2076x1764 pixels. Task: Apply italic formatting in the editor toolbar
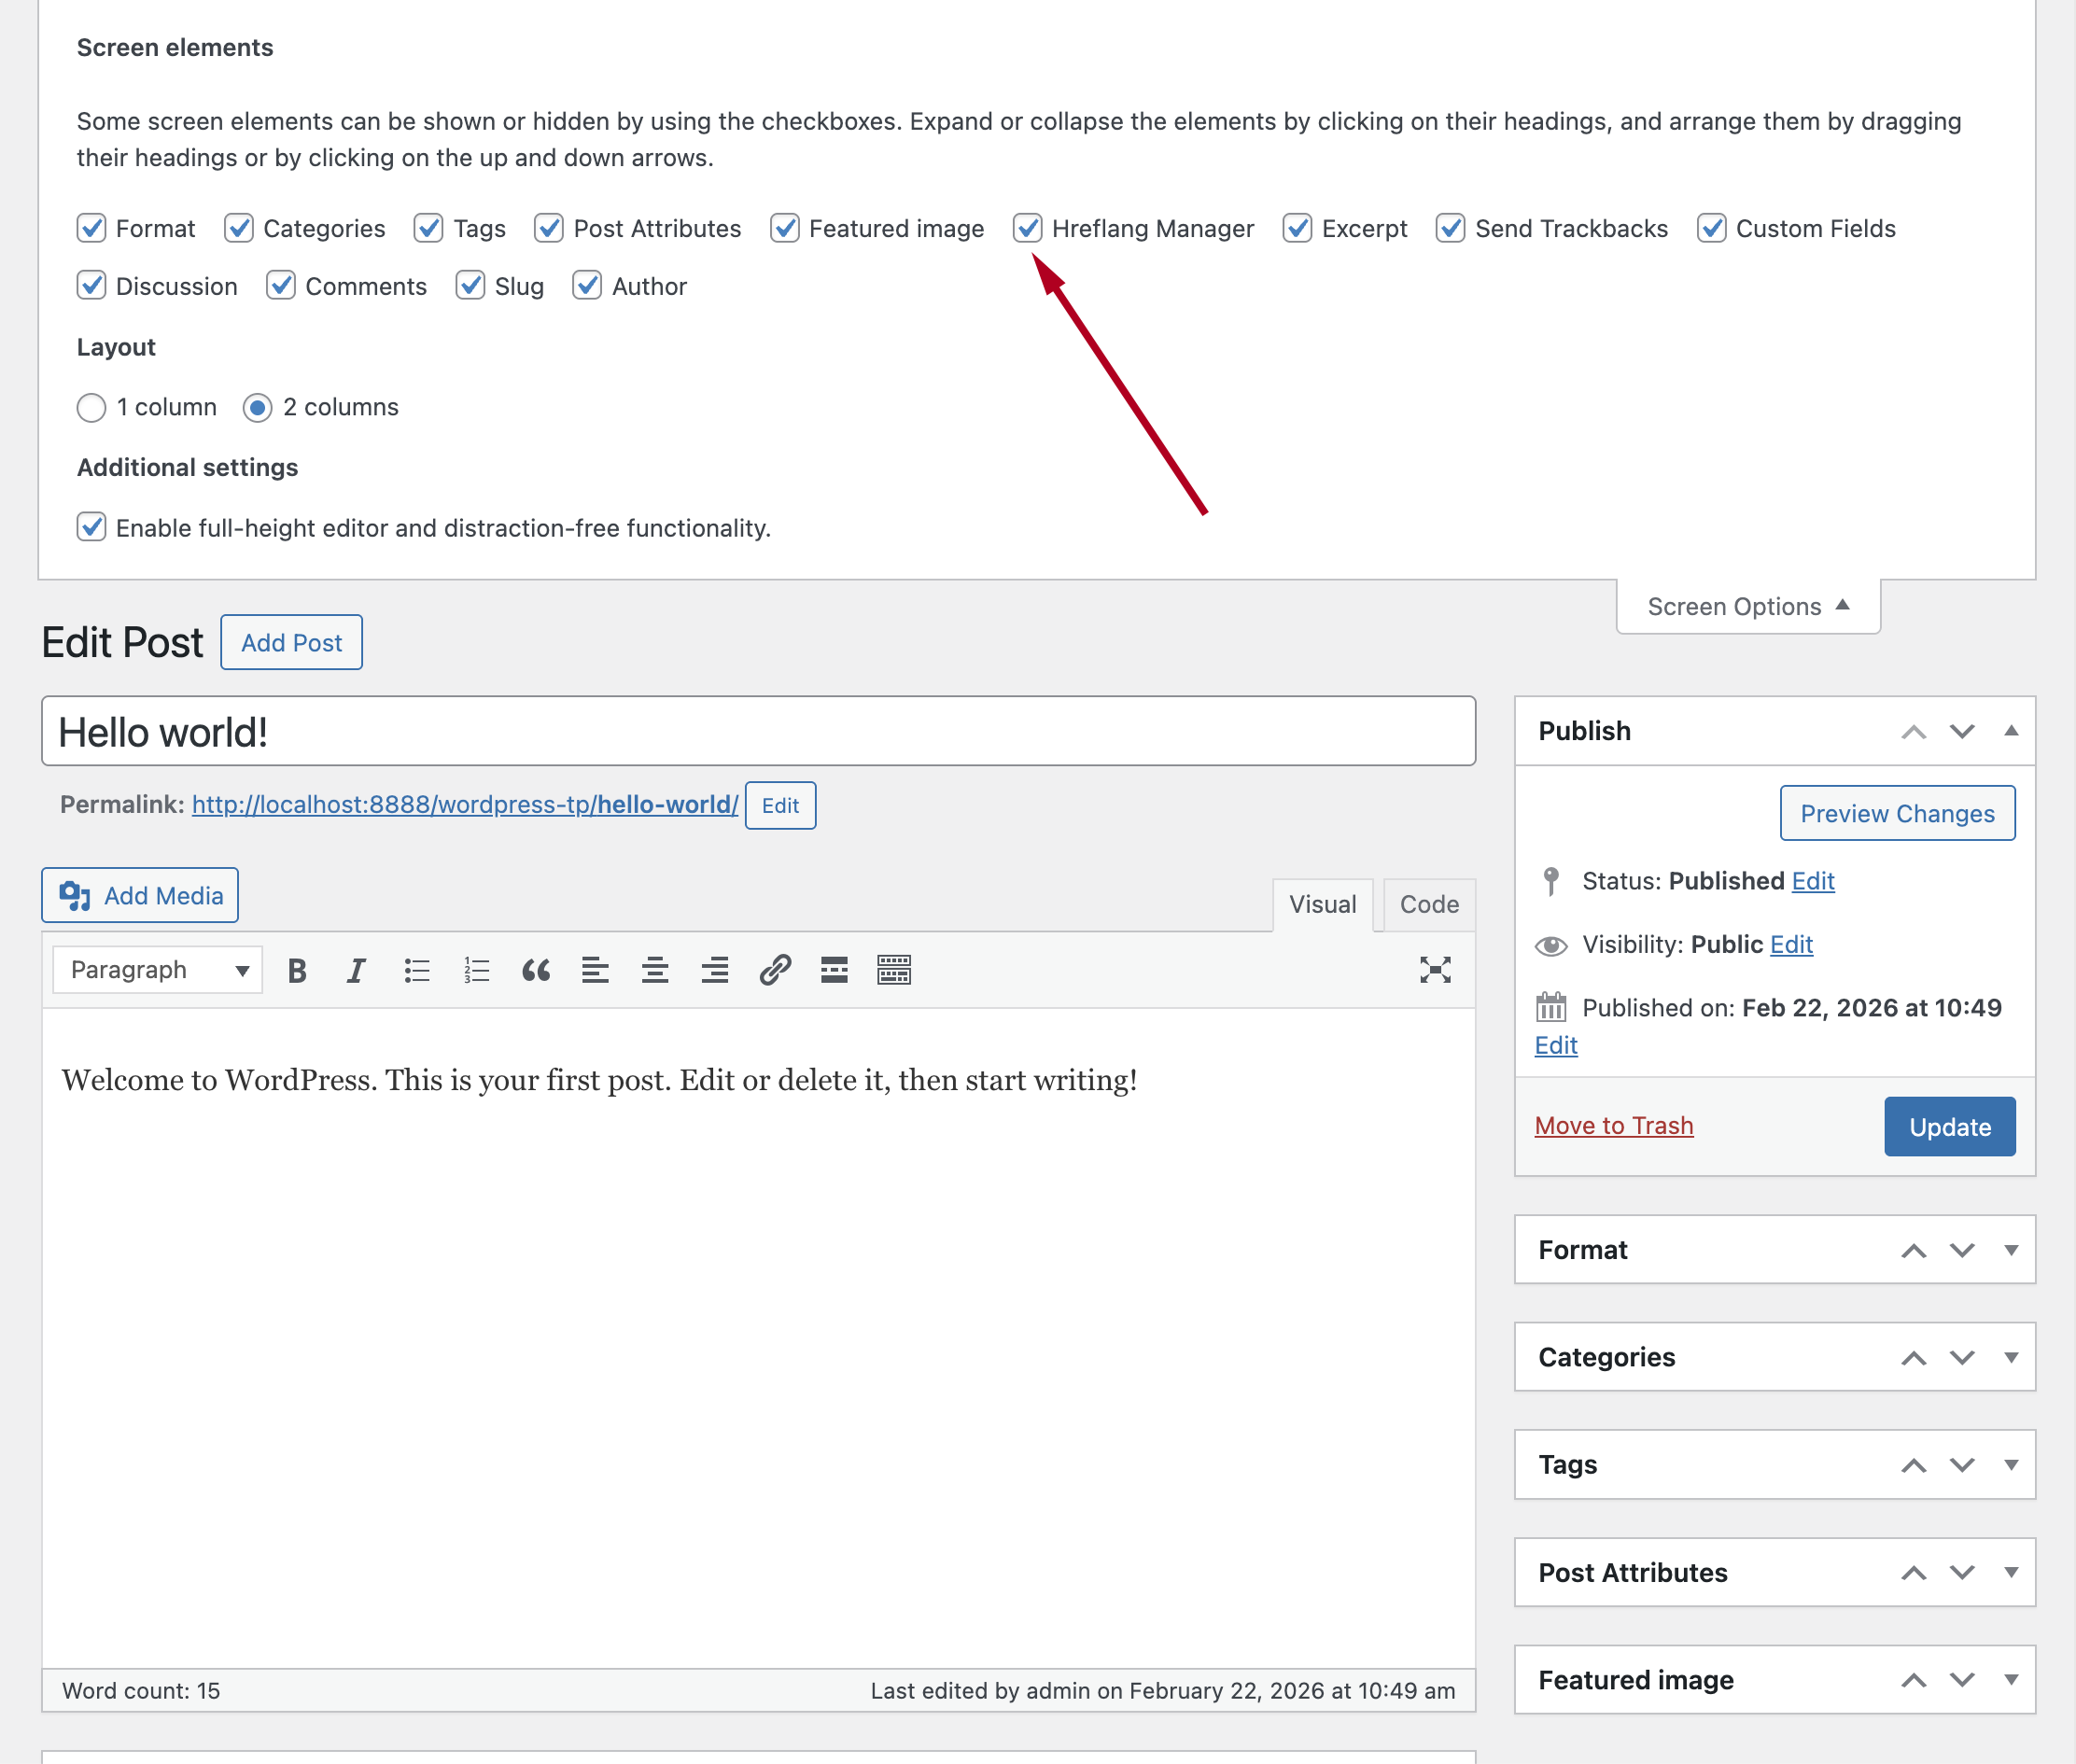[355, 969]
